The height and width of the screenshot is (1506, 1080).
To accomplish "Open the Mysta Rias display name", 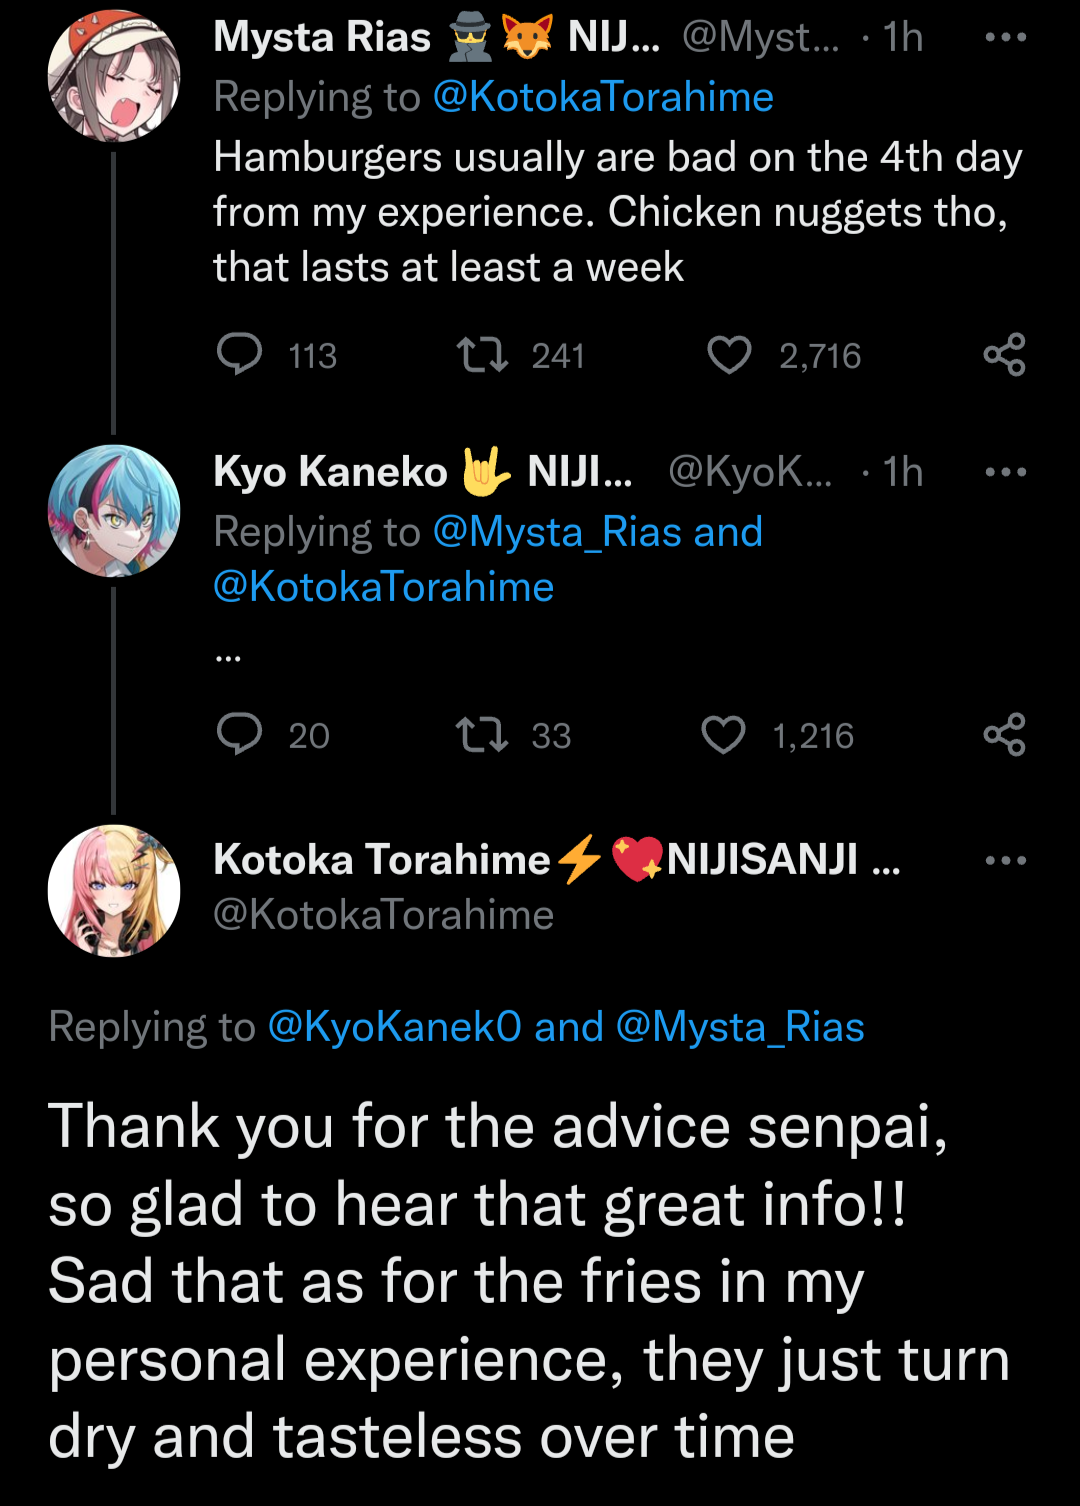I will coord(322,38).
